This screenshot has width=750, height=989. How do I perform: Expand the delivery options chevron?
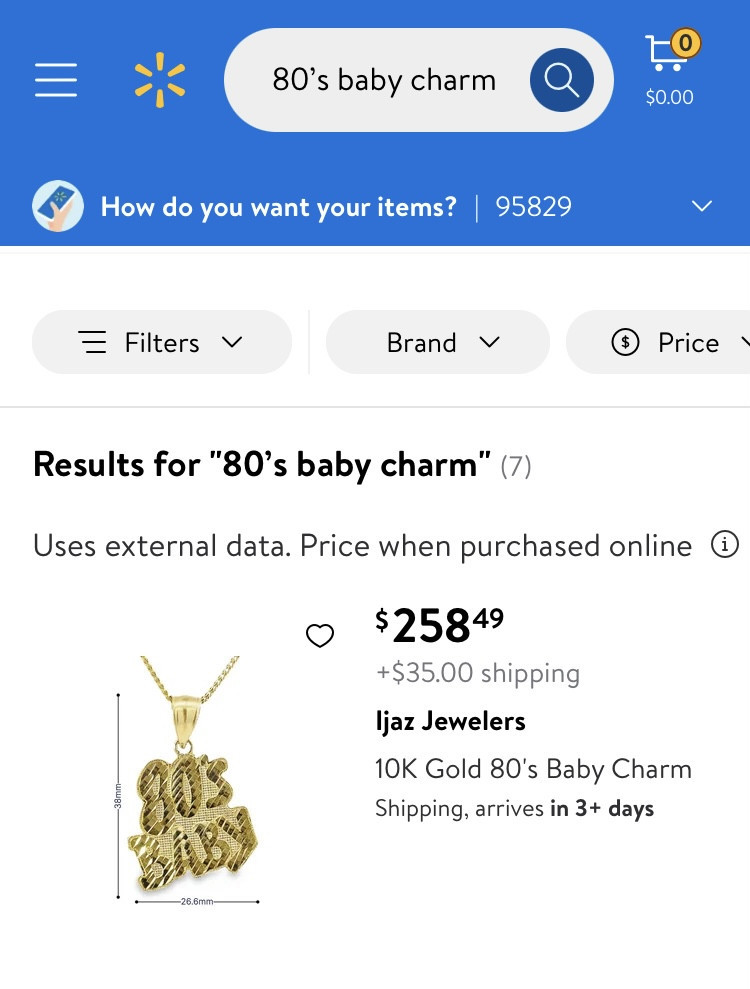(702, 207)
